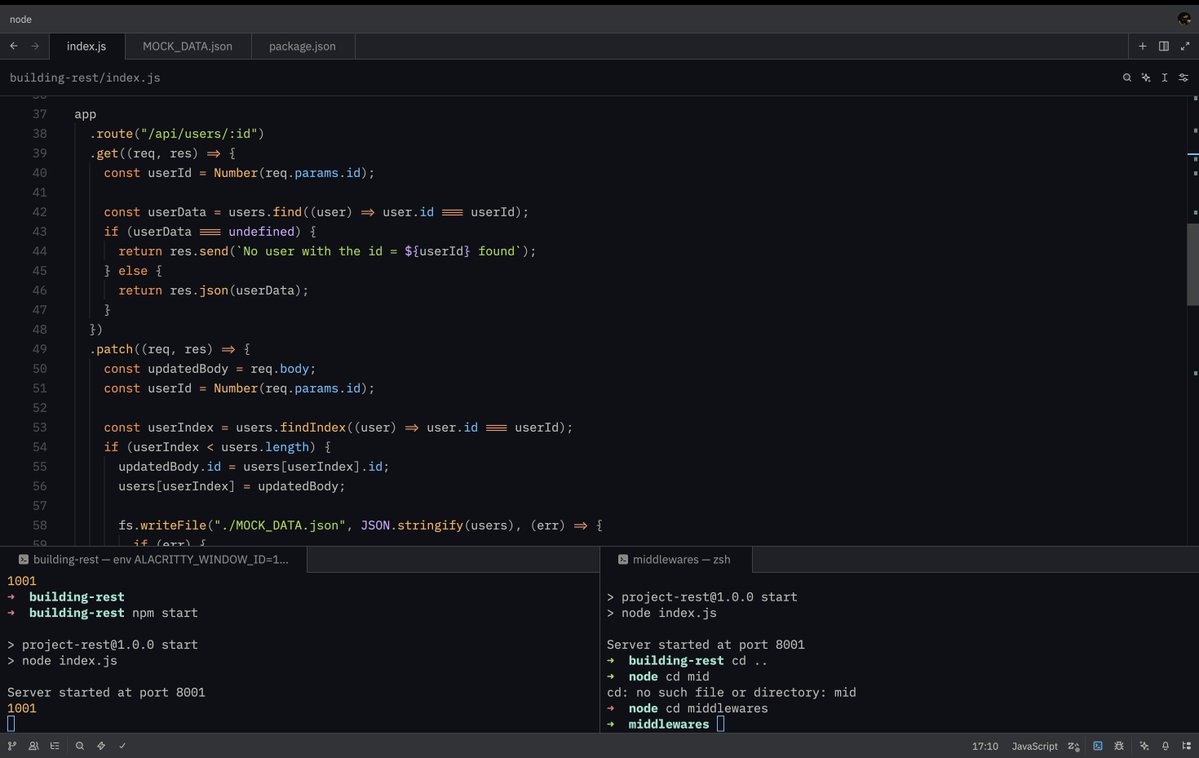Viewport: 1199px width, 758px height.
Task: Click line number 37 in gutter
Action: 39,114
